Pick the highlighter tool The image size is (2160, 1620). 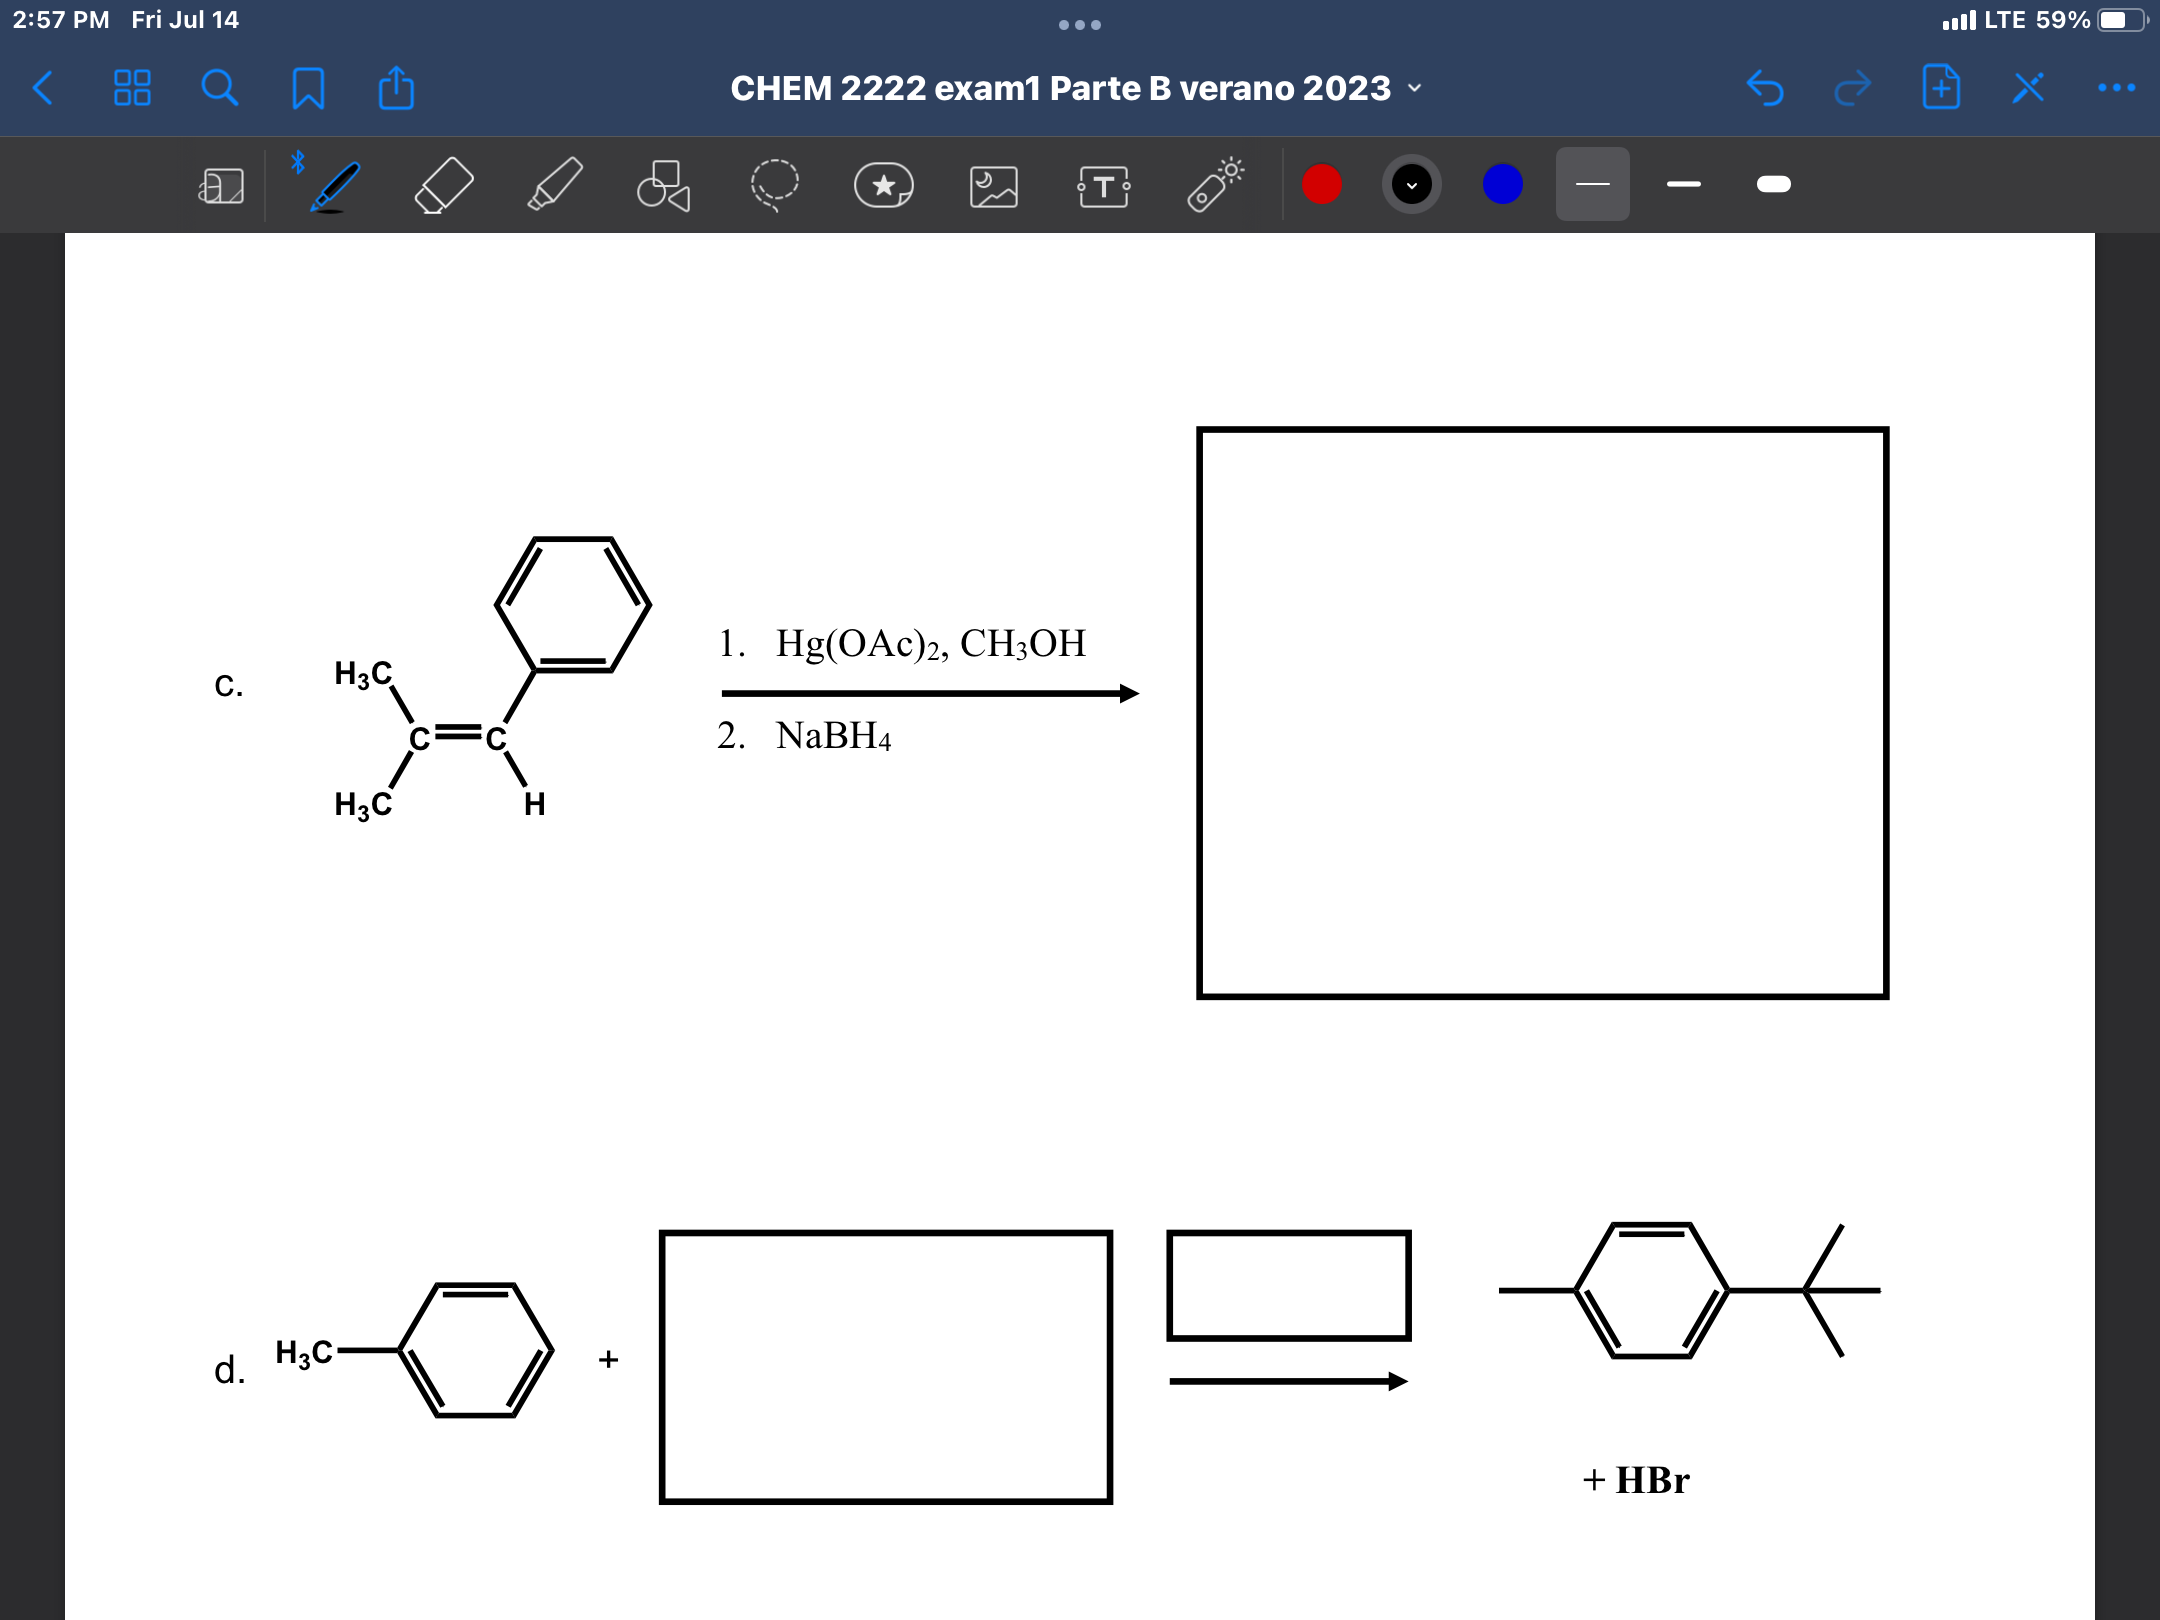tap(556, 185)
